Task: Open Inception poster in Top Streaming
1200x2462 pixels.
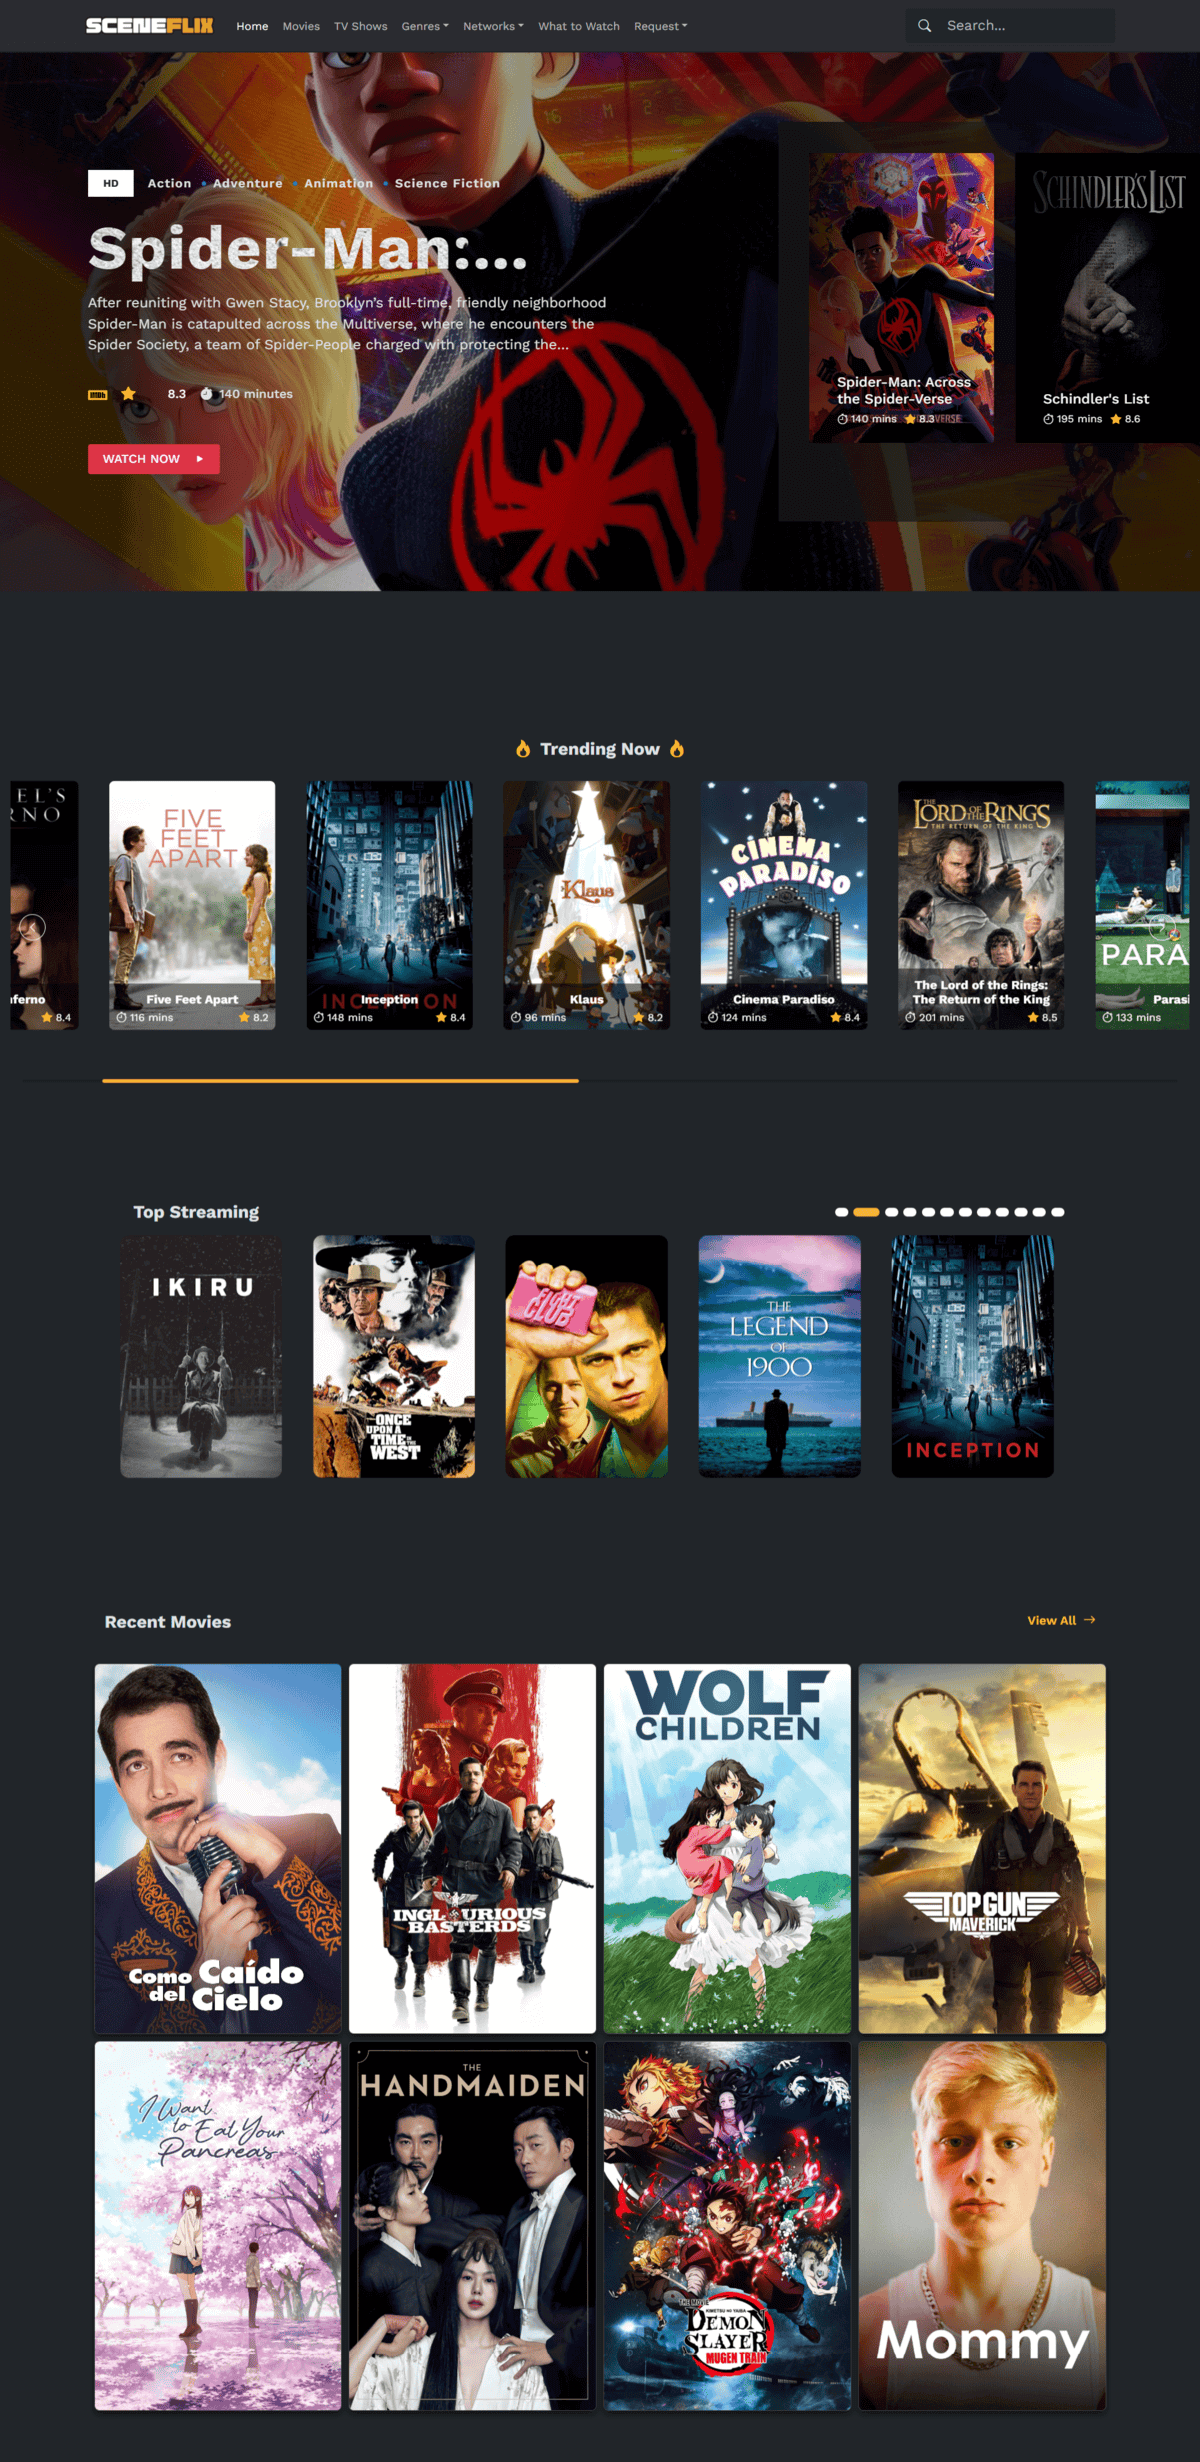Action: [x=973, y=1356]
